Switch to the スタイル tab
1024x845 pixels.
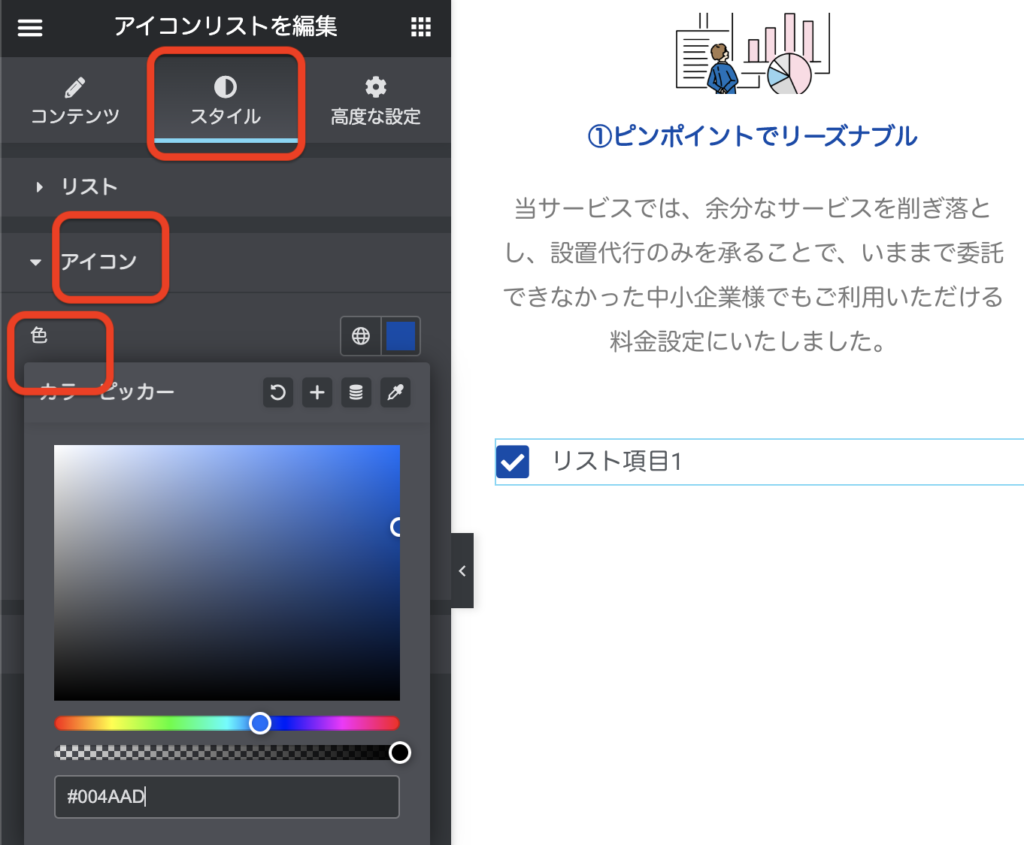click(x=225, y=101)
